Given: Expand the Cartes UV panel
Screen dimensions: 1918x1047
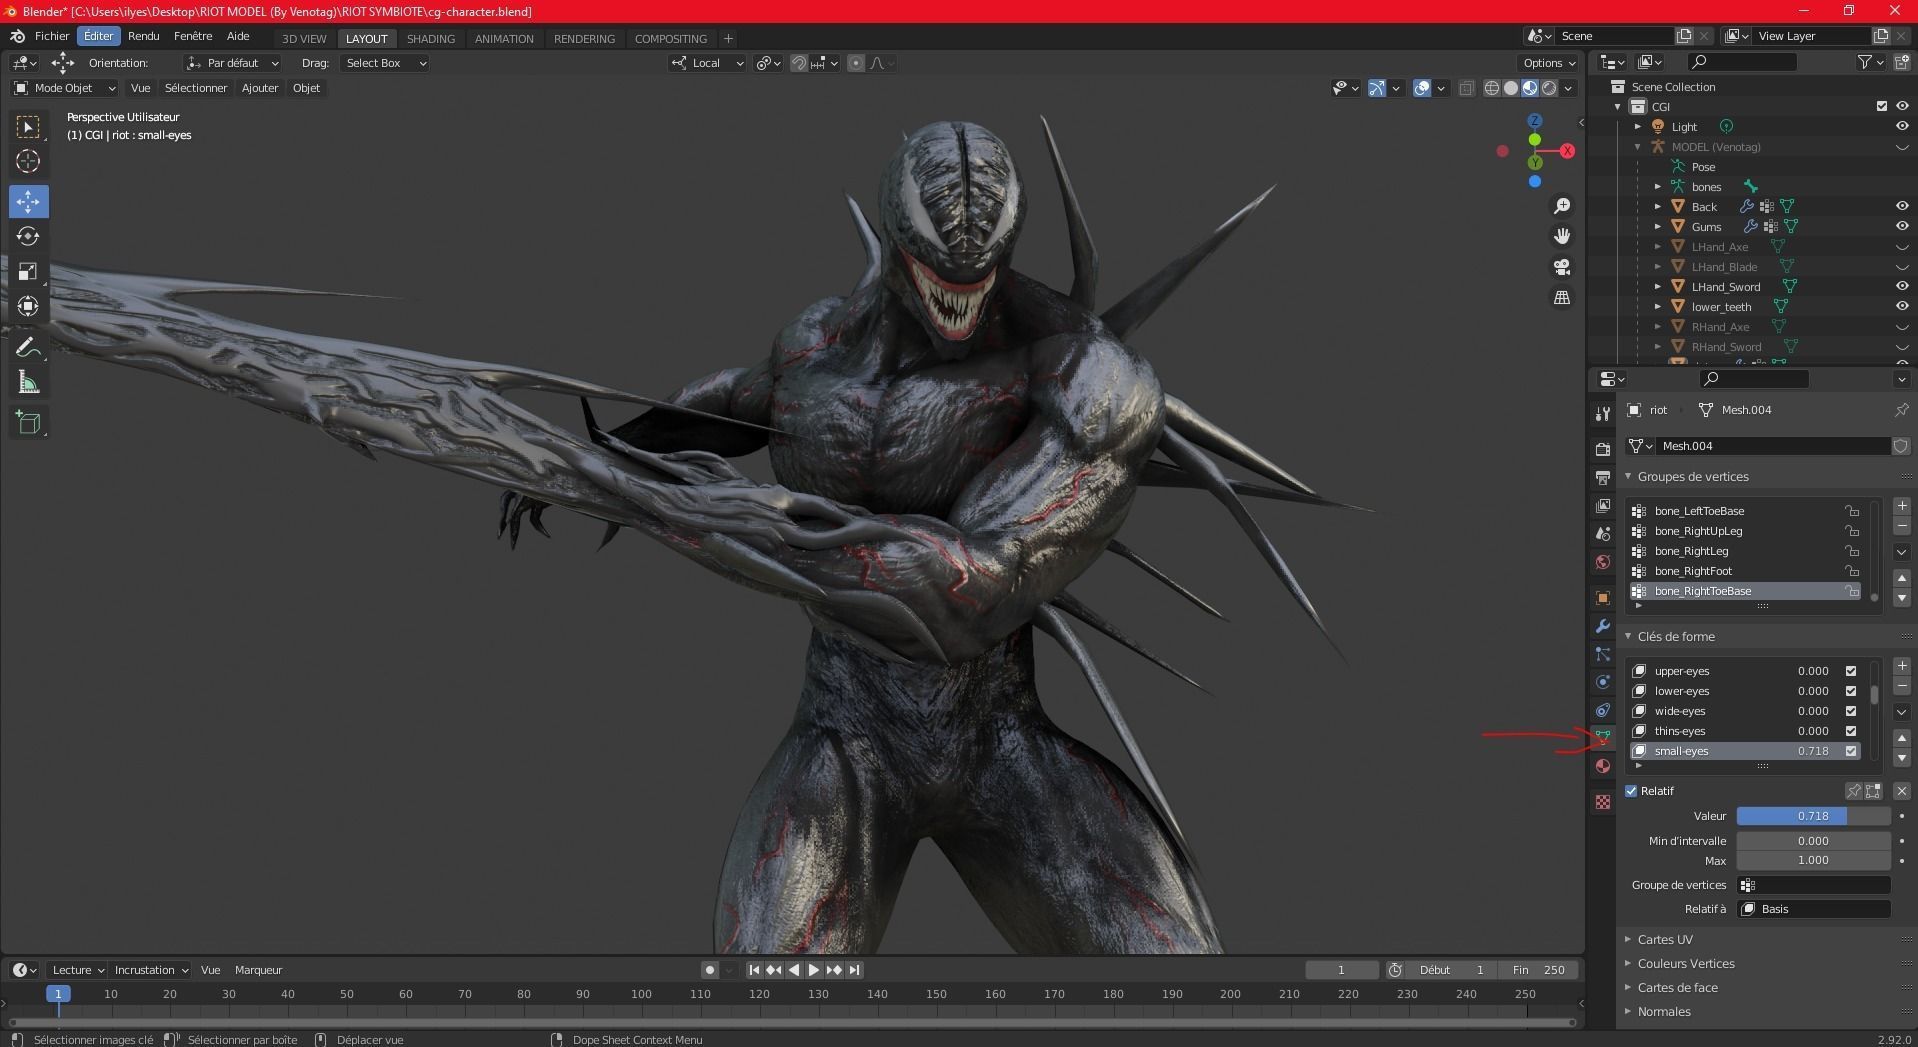Looking at the screenshot, I should [1665, 939].
